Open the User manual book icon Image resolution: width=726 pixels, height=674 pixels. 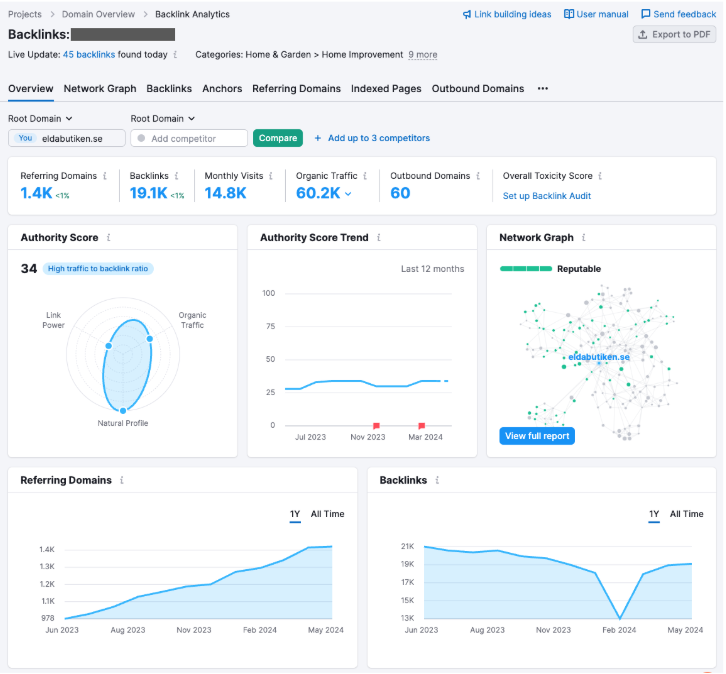tap(569, 15)
